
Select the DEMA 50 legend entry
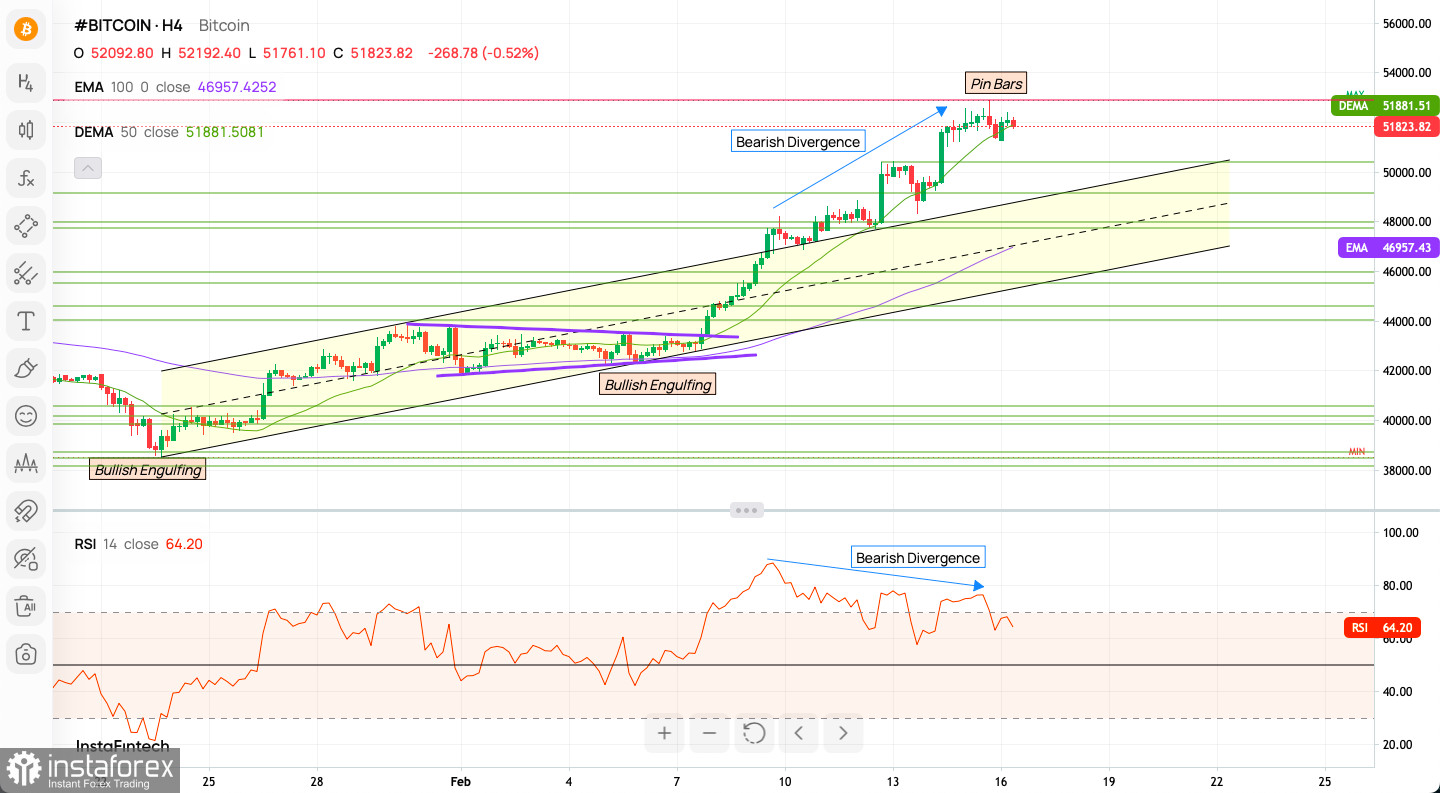pos(169,131)
